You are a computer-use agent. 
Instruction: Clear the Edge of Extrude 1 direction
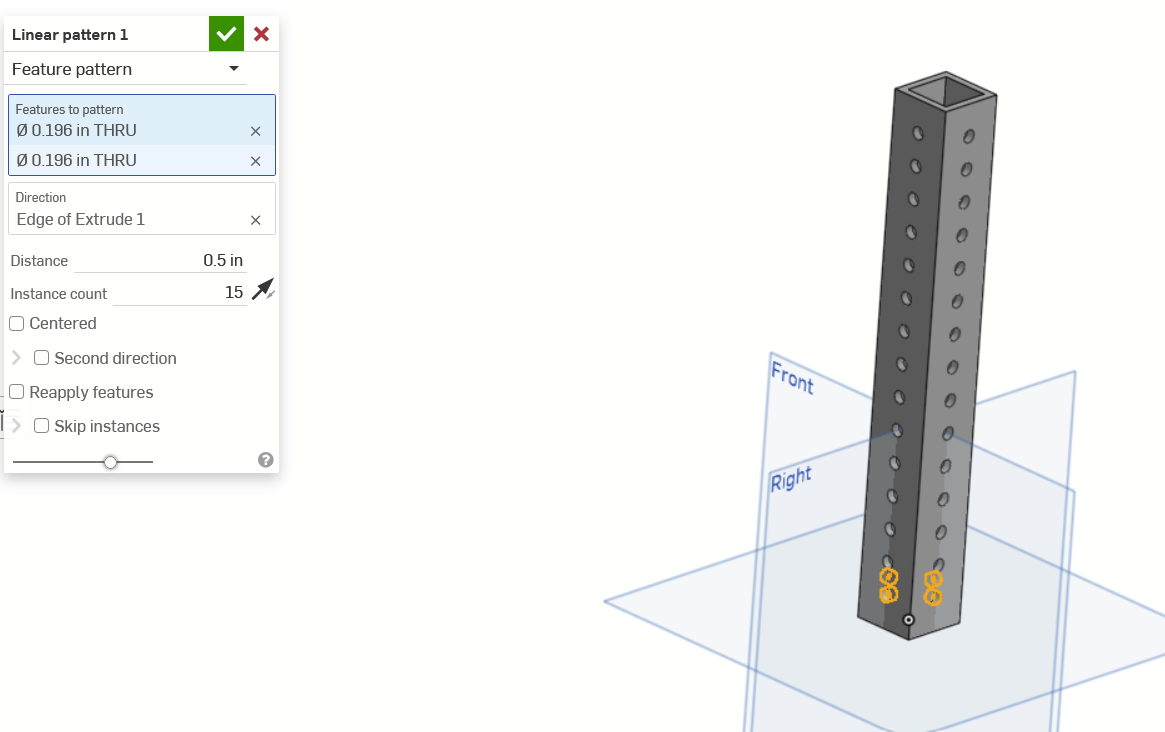(x=256, y=220)
